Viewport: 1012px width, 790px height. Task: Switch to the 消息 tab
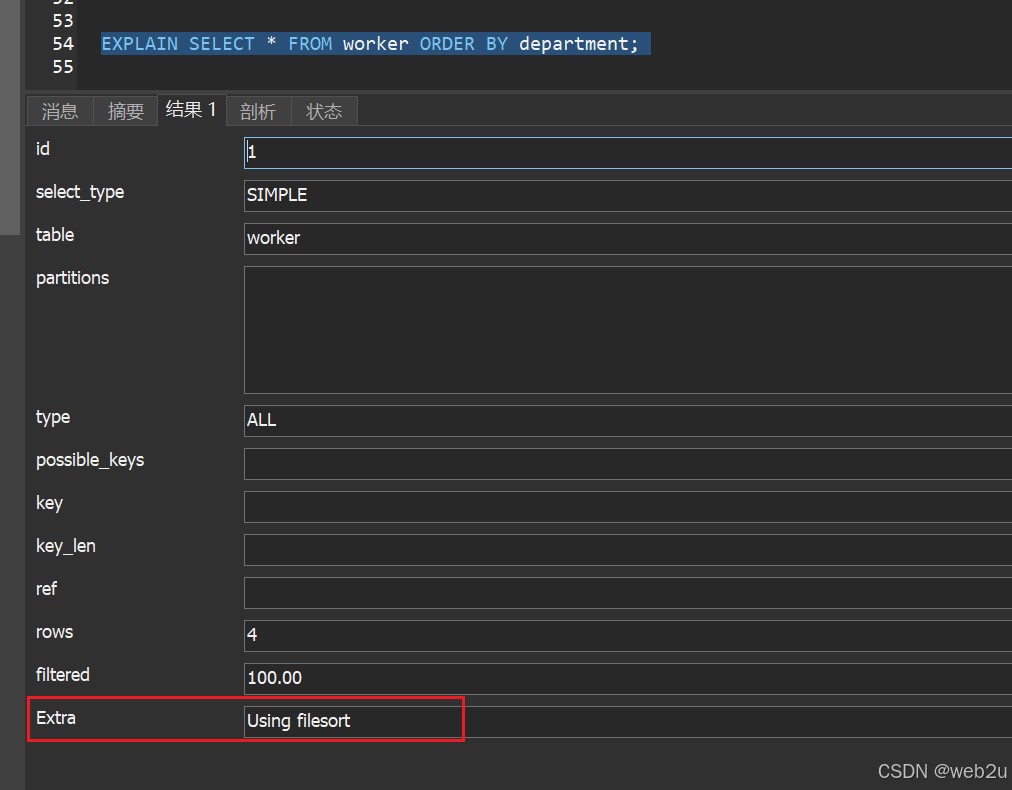point(60,111)
